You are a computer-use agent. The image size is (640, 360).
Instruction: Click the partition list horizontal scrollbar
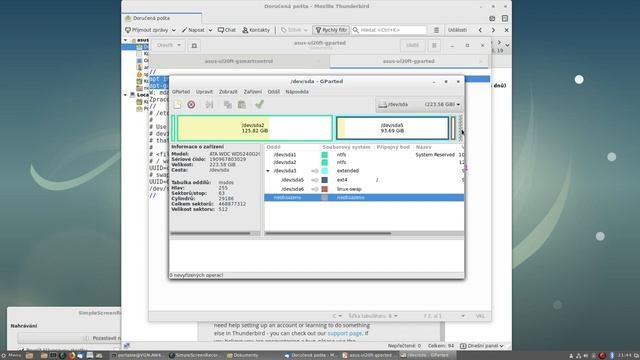click(x=328, y=233)
